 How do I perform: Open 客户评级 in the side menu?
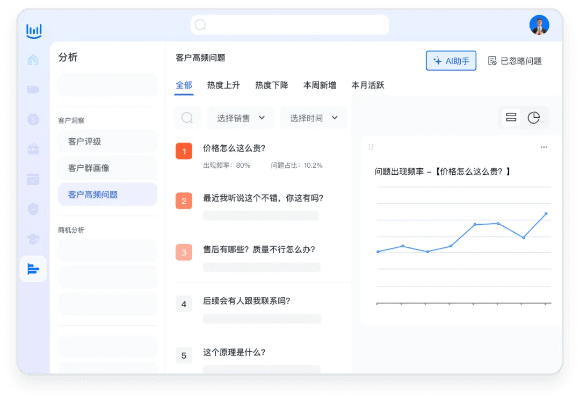point(107,141)
